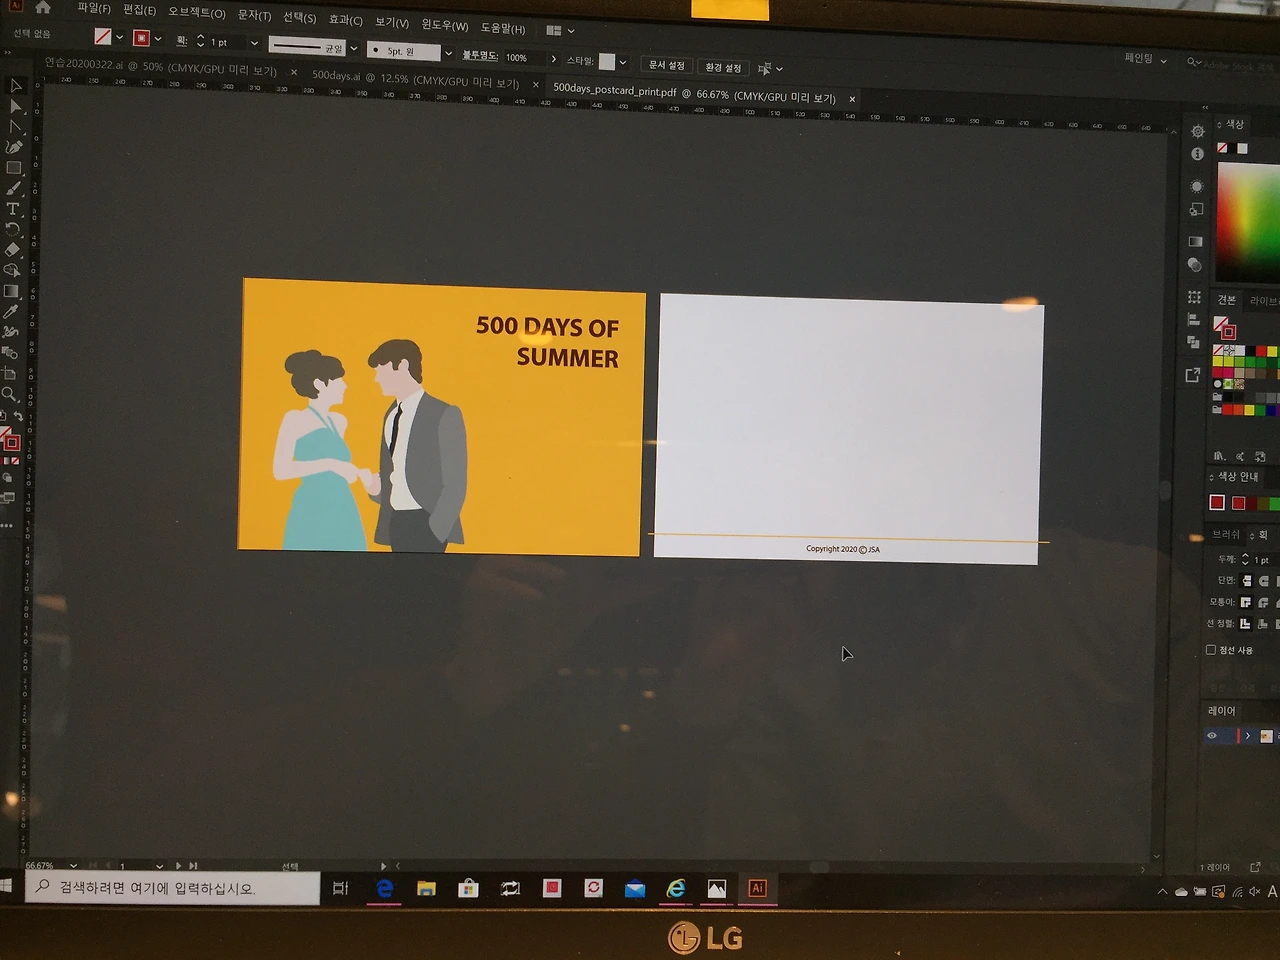Open the stroke weight 1 pt dropdown
This screenshot has width=1280, height=960.
pyautogui.click(x=255, y=43)
